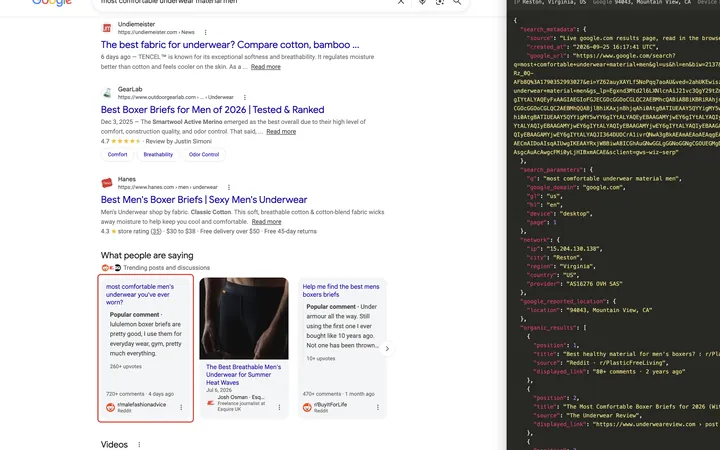Click the "organic_results" key in JSON panel
Viewport: 720px width, 450px height.
point(548,328)
